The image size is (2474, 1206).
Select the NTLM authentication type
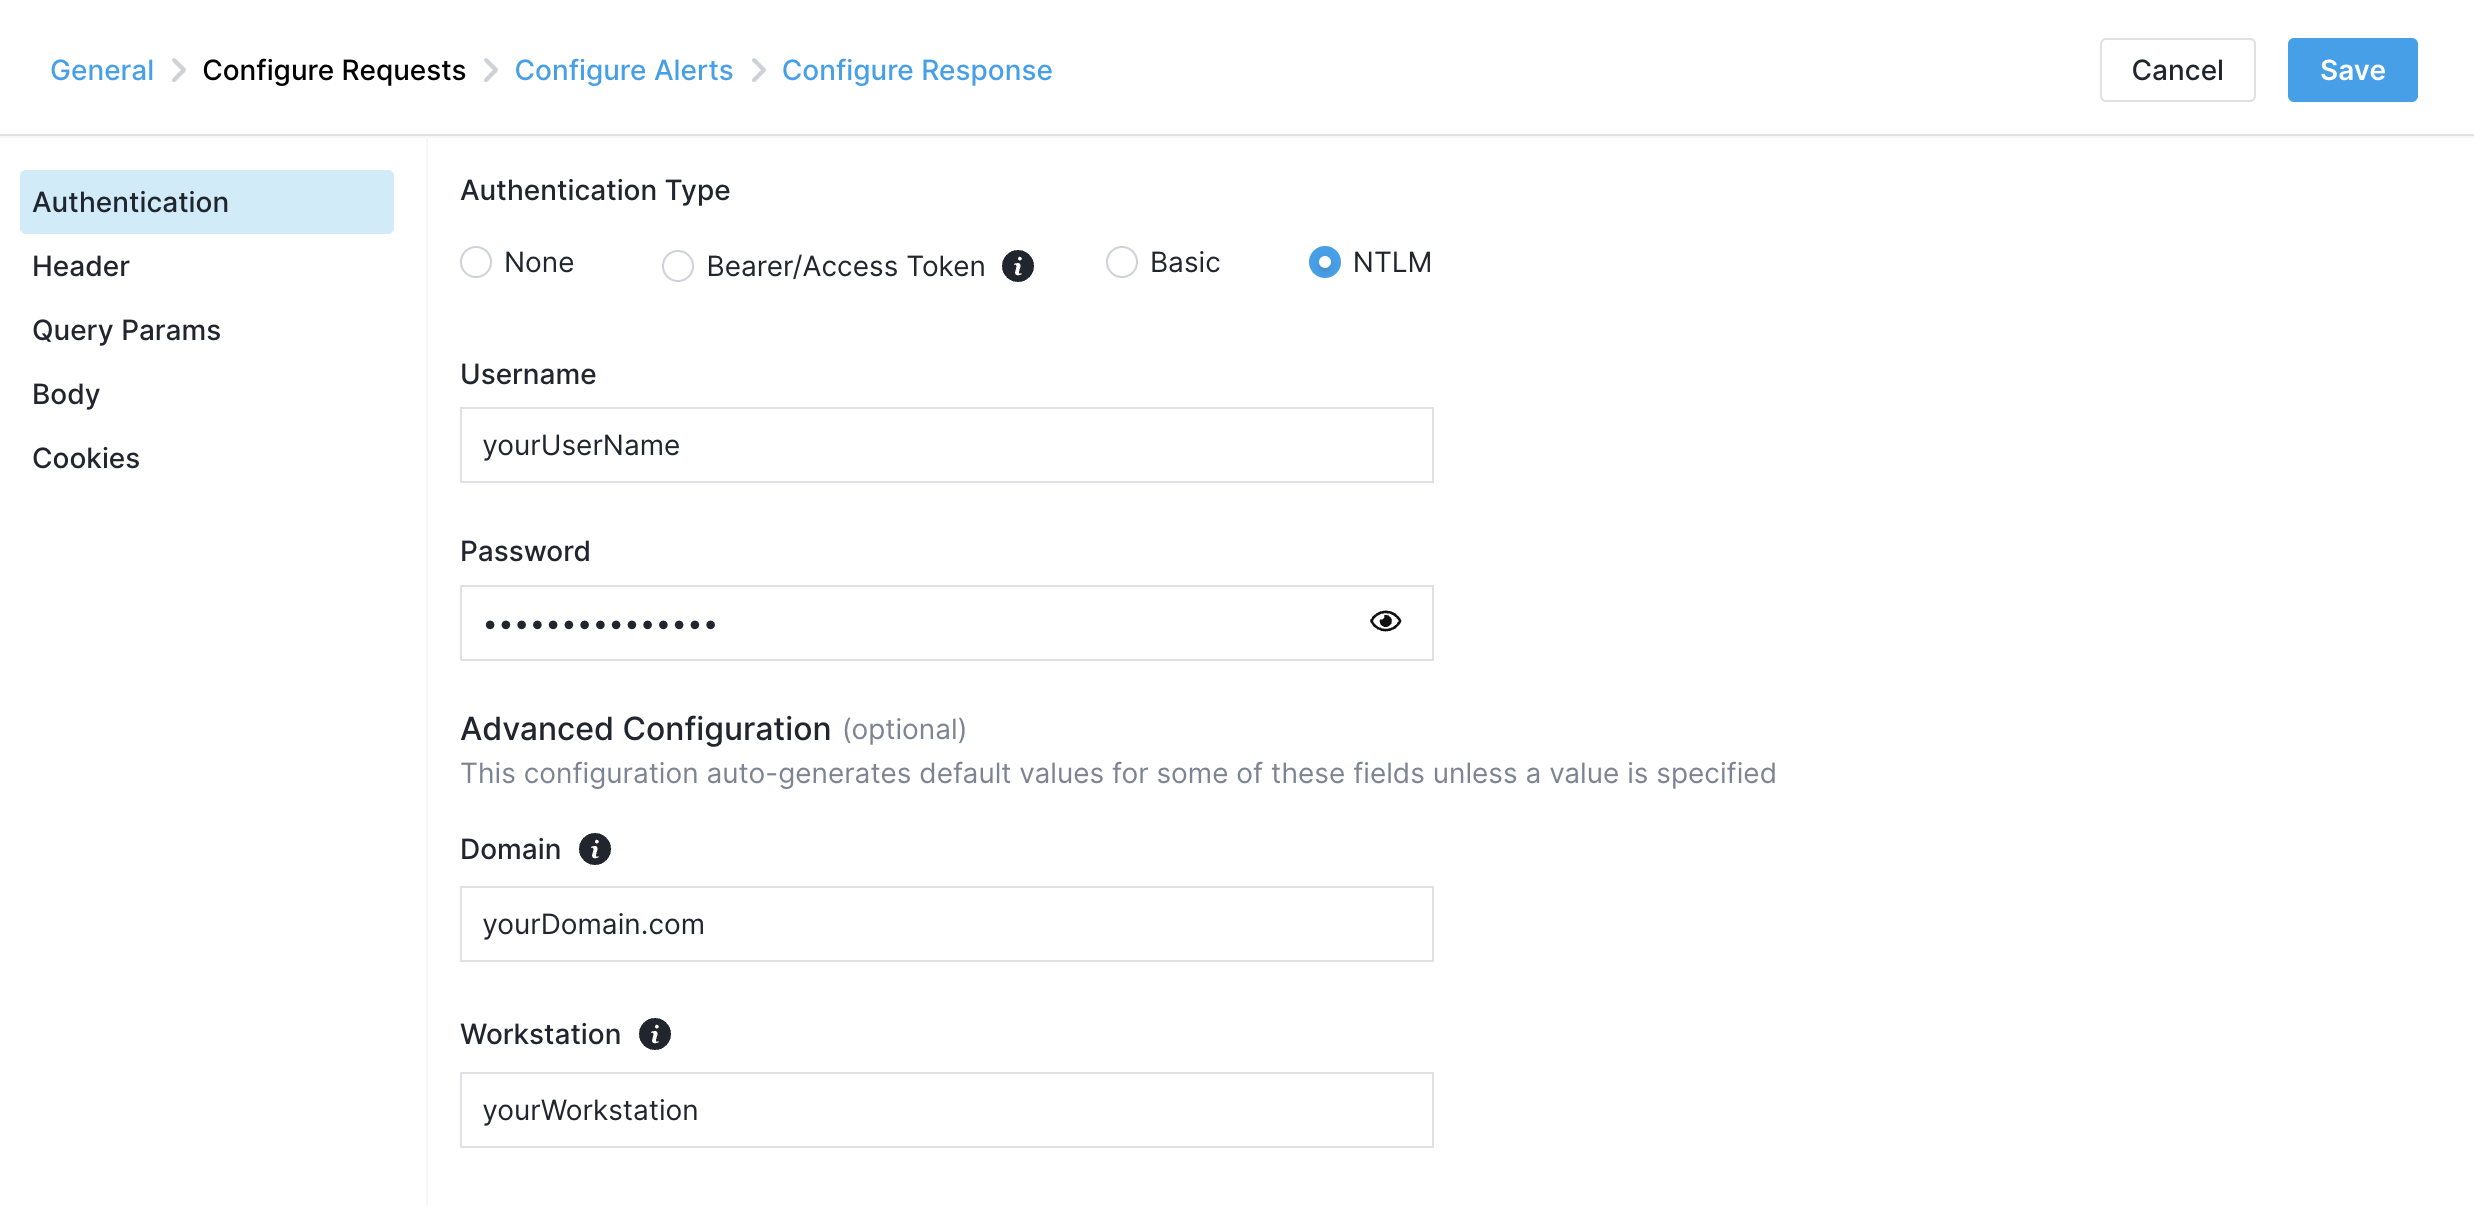(1324, 262)
